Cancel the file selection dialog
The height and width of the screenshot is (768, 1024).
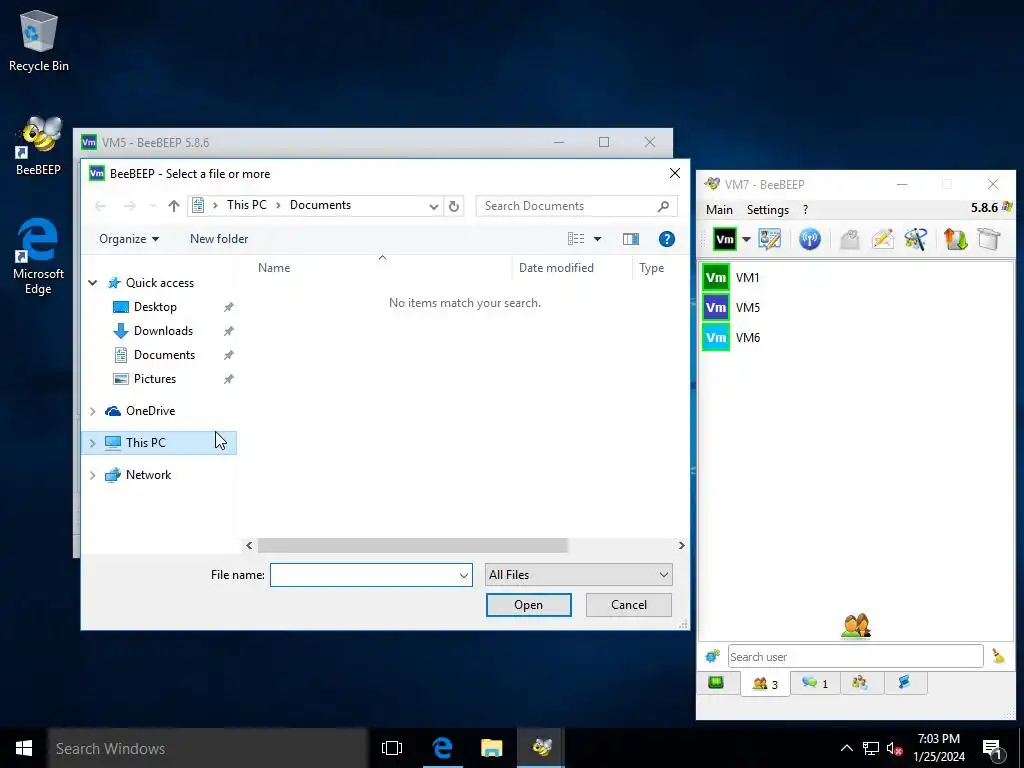628,605
